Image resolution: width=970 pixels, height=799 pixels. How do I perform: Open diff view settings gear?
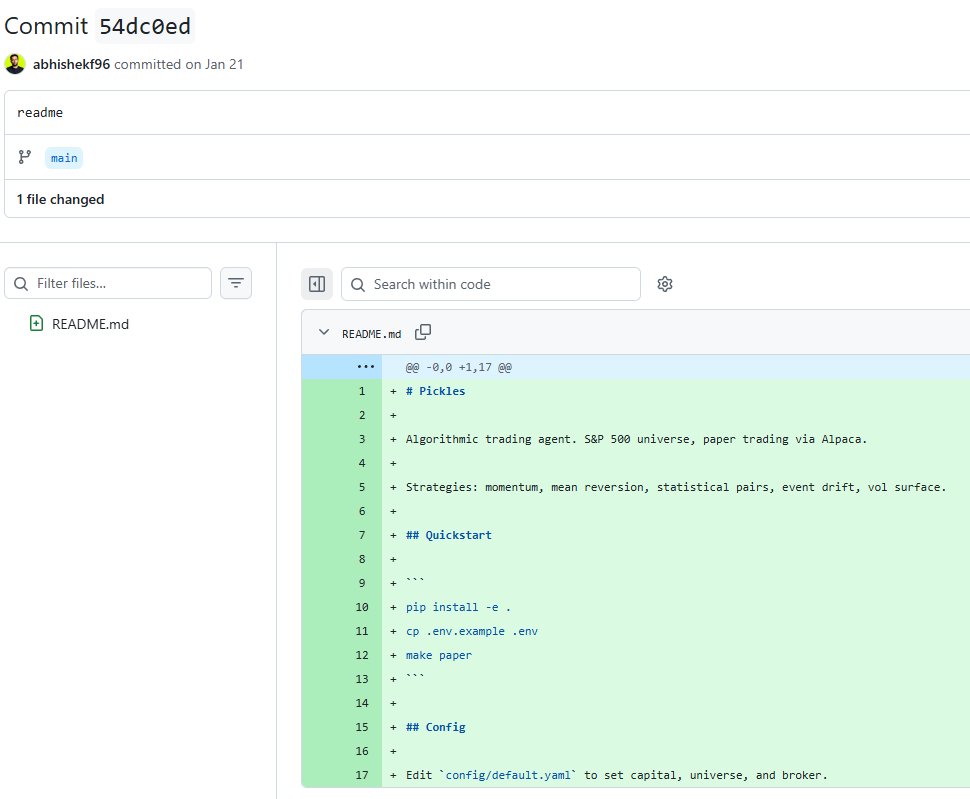tap(665, 284)
